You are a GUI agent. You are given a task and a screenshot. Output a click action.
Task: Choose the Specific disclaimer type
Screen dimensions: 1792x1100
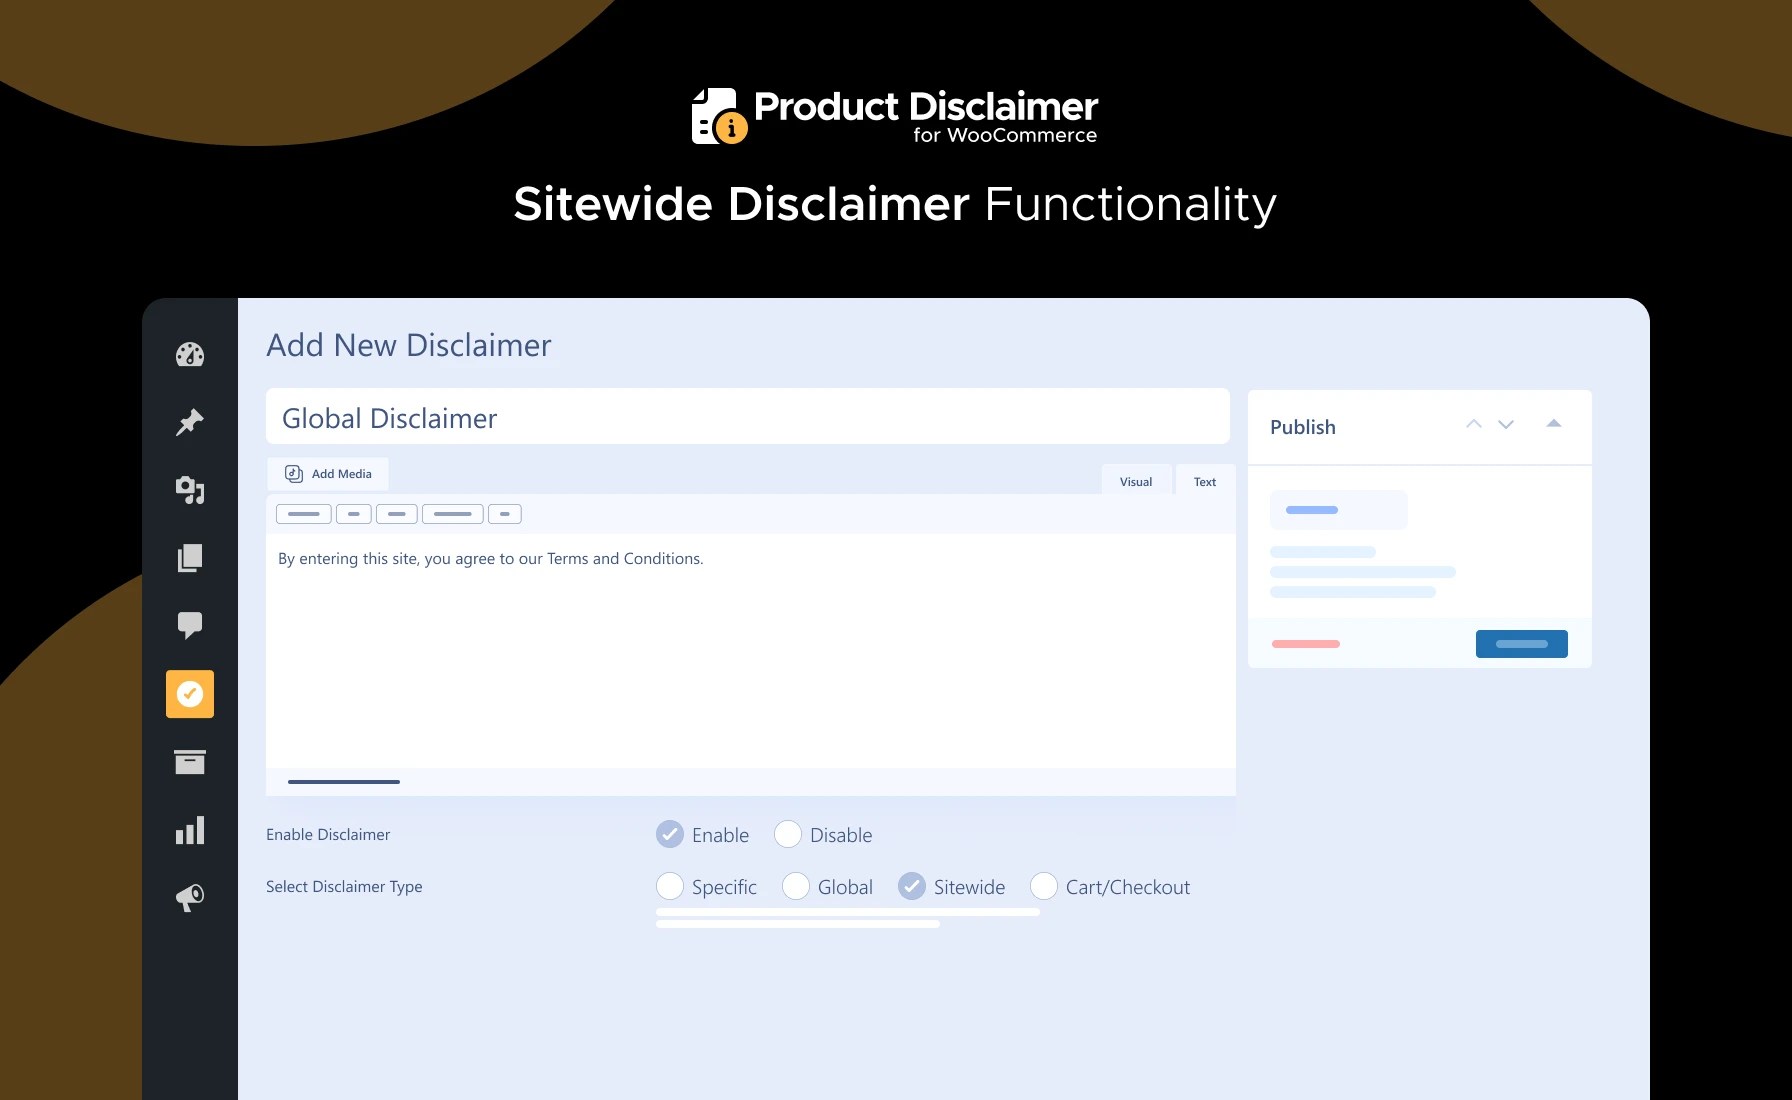tap(670, 886)
